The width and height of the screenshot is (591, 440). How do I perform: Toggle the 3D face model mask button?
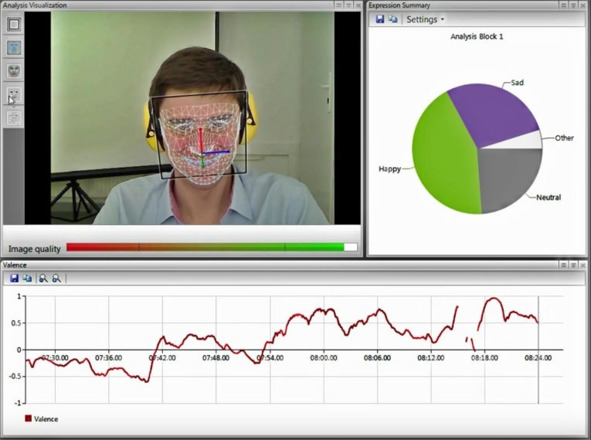pos(14,71)
